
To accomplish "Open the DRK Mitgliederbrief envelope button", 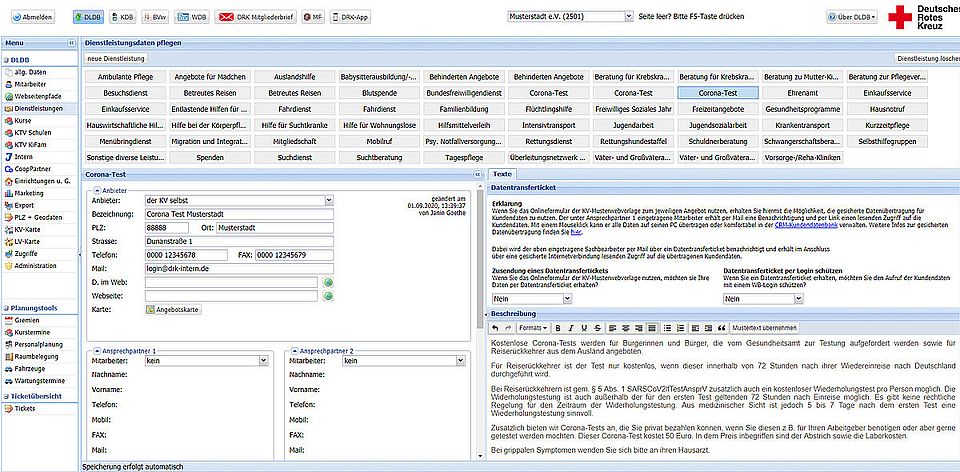I will [255, 17].
